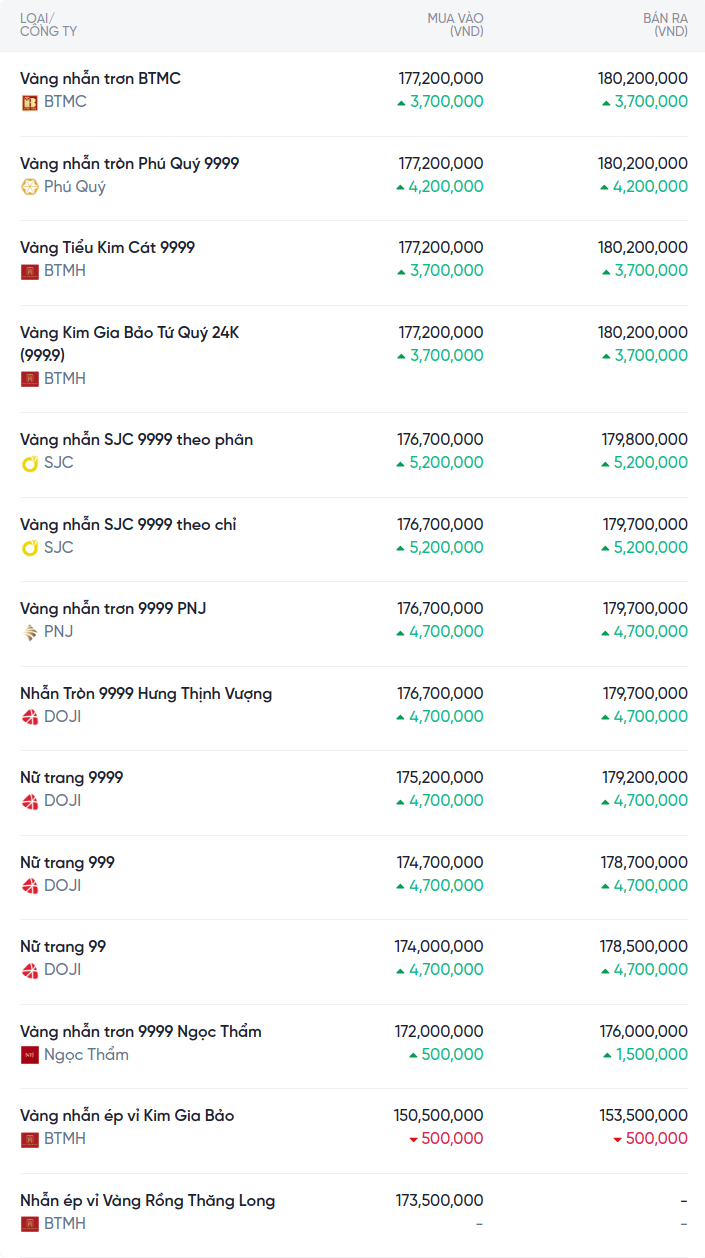Image resolution: width=705 pixels, height=1258 pixels.
Task: Select Vàng nhẫn ép vỉ Kim Gia Bảo
Action: point(127,1116)
